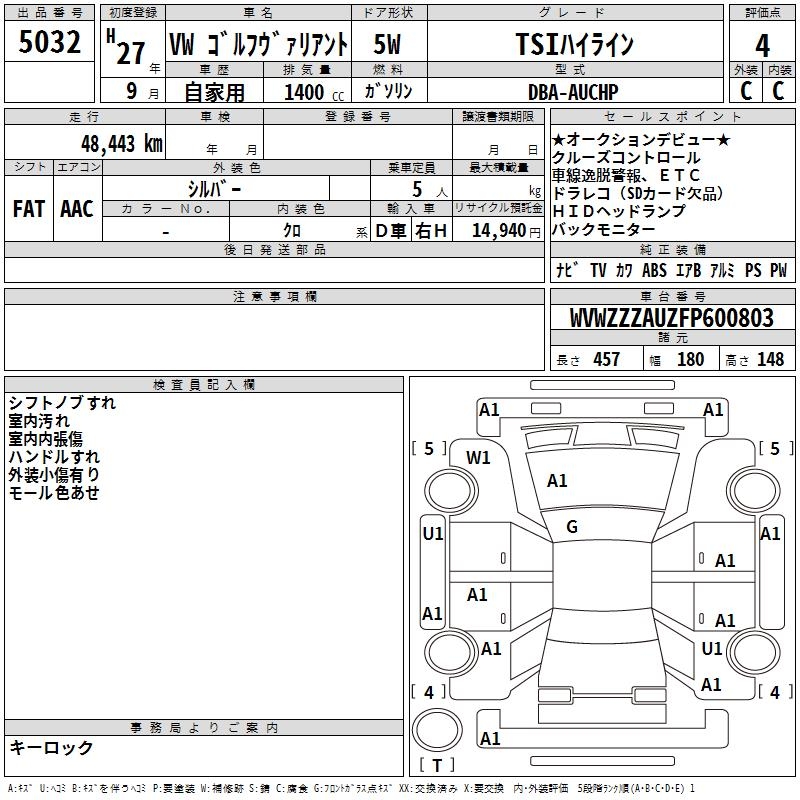Select the model code DBA-AUCHP
800x800 pixels.
point(573,92)
